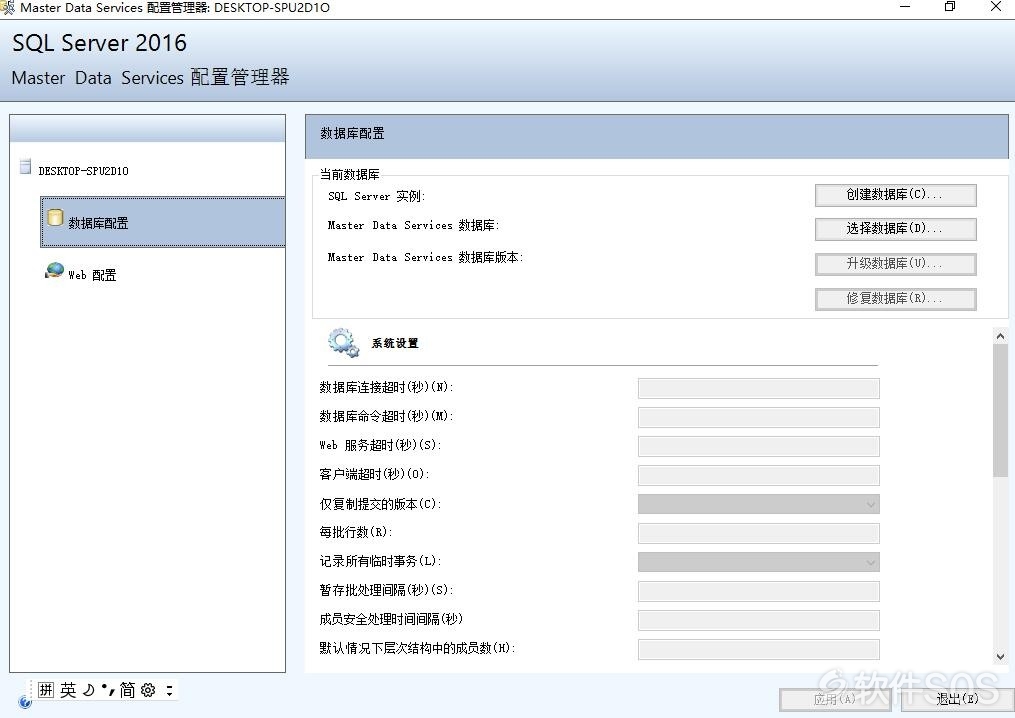Screen dimensions: 1015x718
Task: Click the punctuation mode icon on the IME bar
Action: coord(107,690)
